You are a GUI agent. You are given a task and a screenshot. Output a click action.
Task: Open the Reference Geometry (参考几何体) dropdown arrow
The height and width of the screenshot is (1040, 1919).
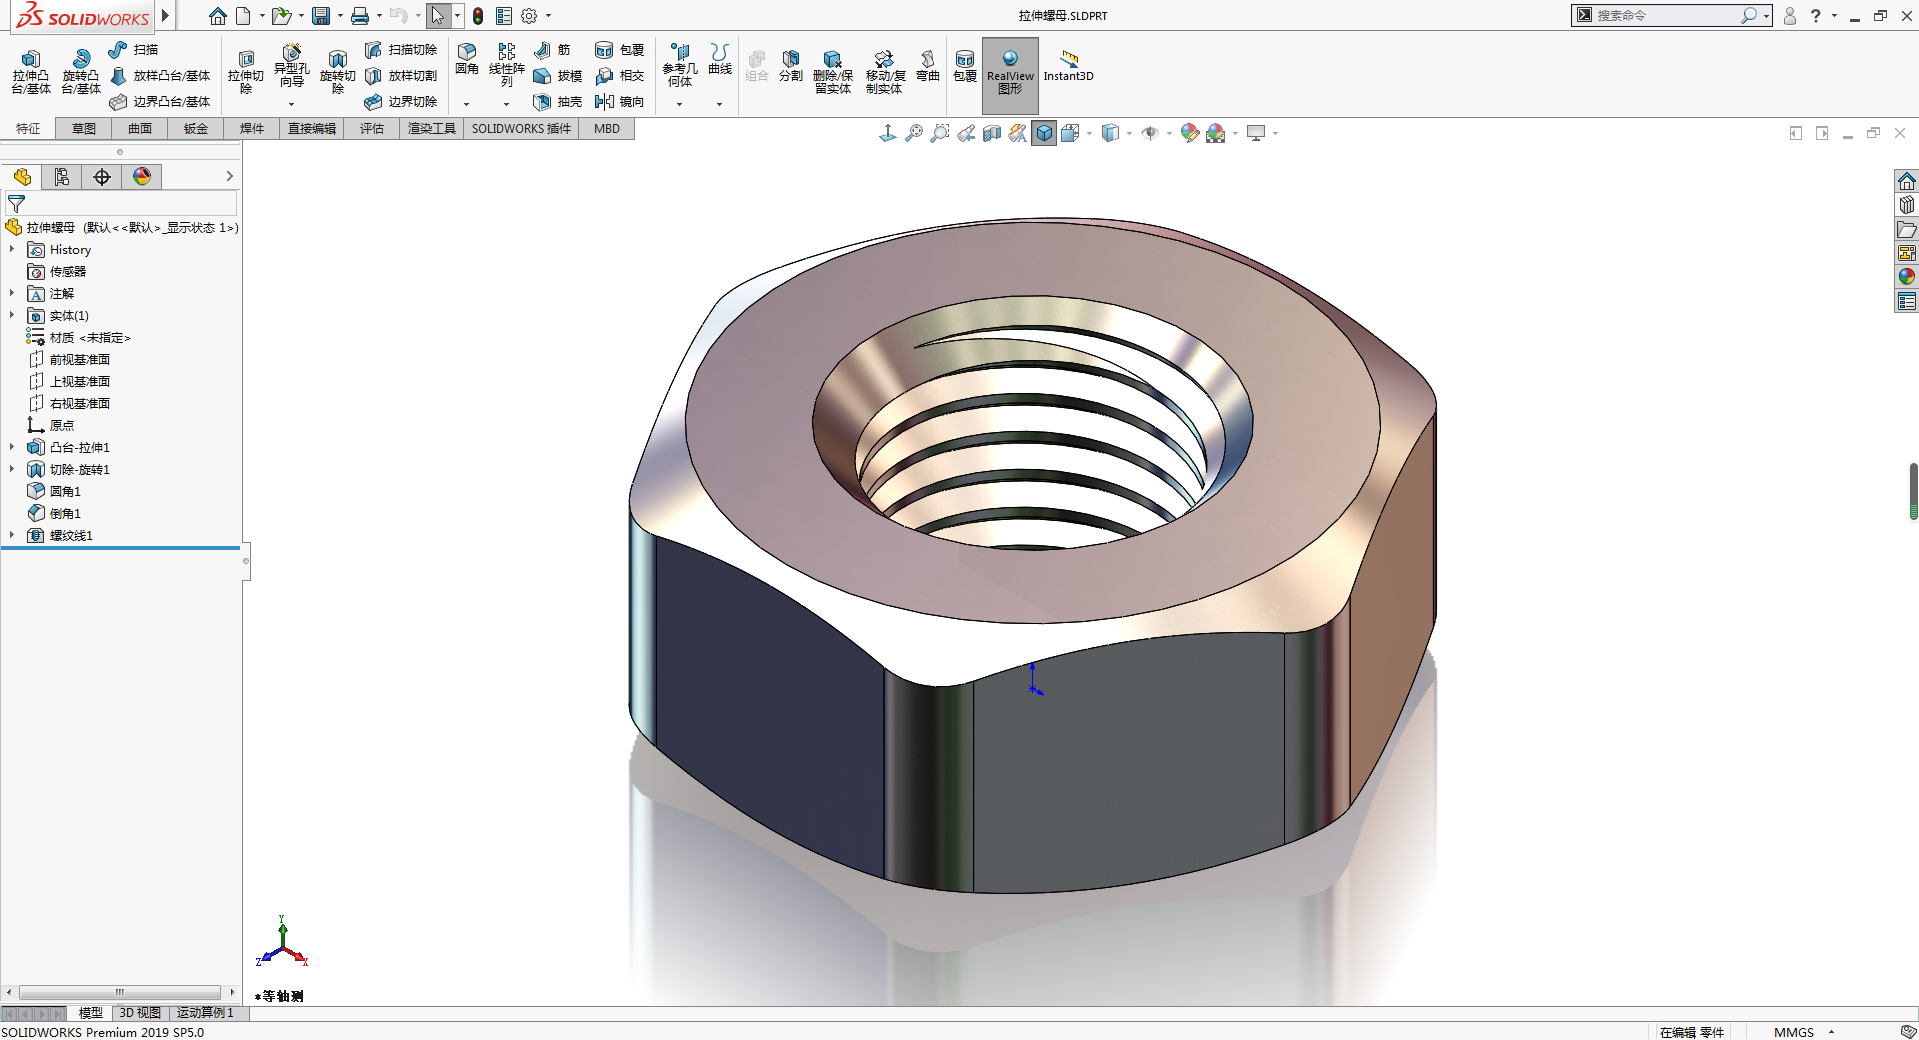[679, 104]
